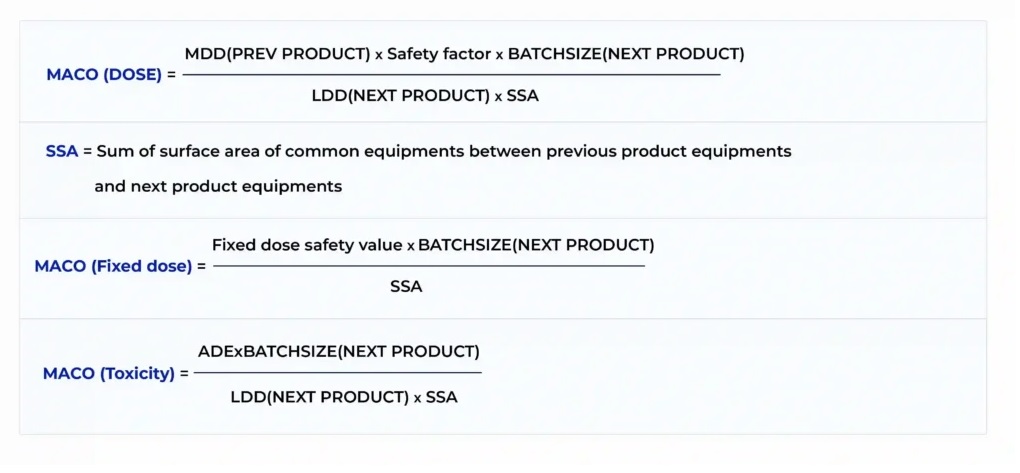This screenshot has height=473, width=1020.
Task: Click the MACO (Toxicity) fraction line
Action: 337,373
